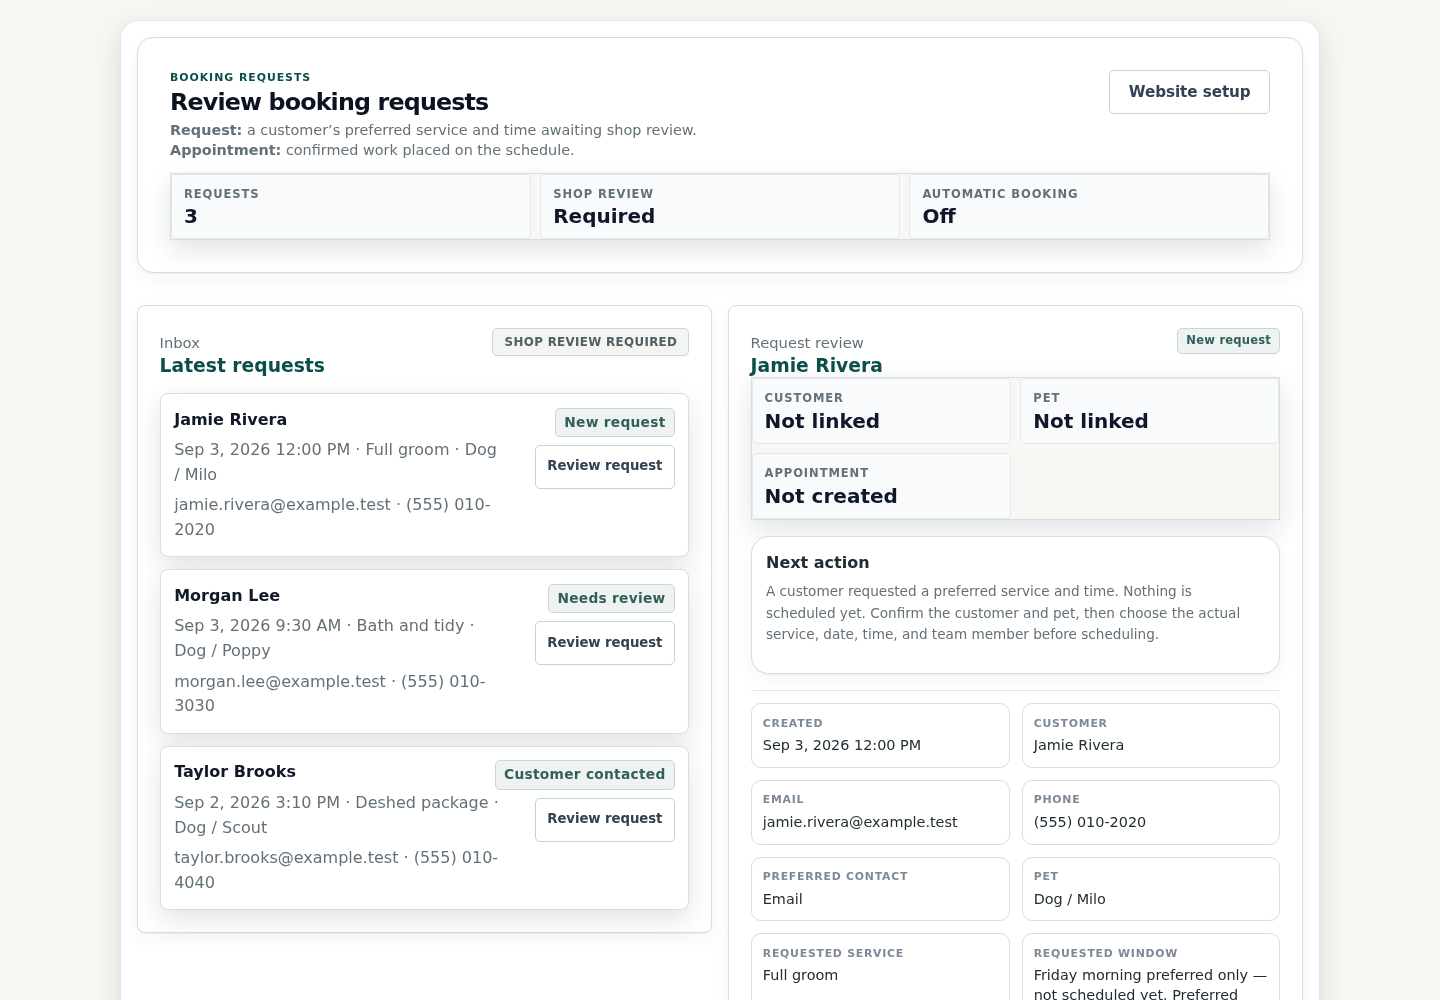This screenshot has height=1000, width=1440.
Task: Review Morgan Lee's booking request
Action: tap(605, 643)
